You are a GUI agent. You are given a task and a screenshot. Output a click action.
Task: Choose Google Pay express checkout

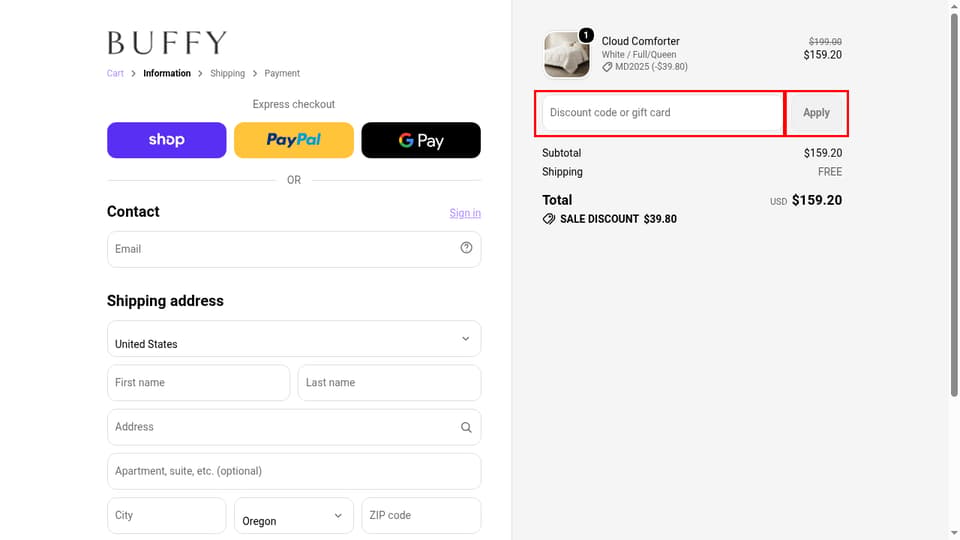[x=421, y=140]
